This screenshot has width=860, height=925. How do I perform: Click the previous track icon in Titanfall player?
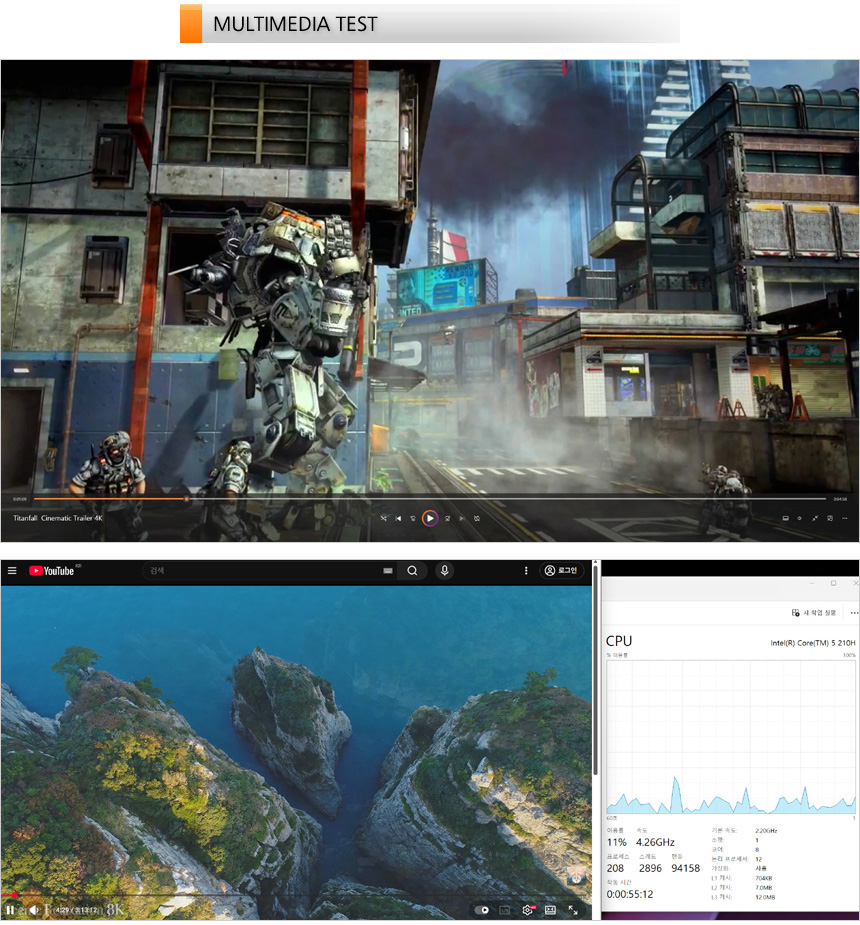398,518
